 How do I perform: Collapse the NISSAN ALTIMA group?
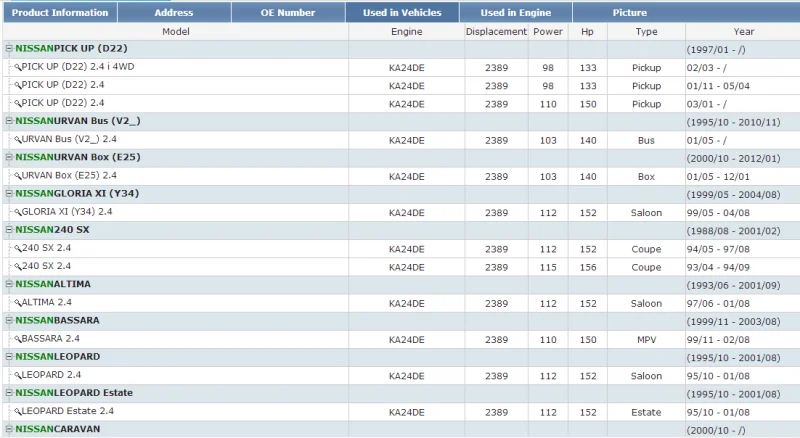click(x=9, y=284)
